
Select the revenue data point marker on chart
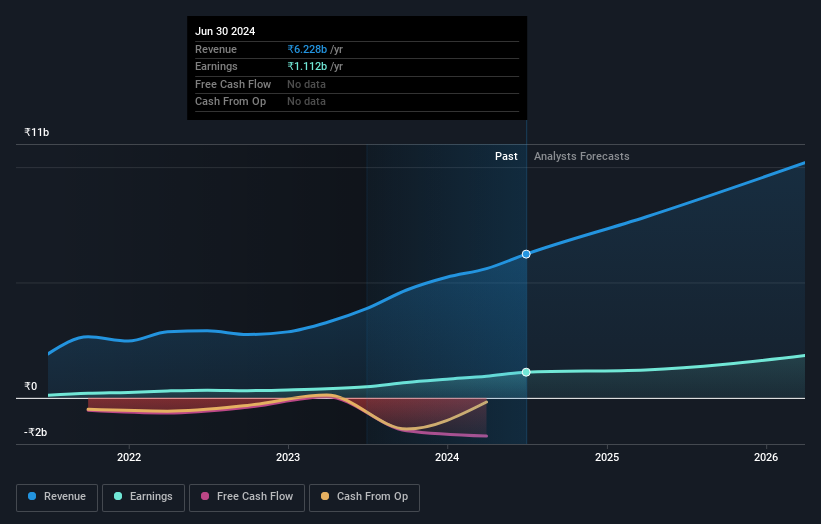526,254
